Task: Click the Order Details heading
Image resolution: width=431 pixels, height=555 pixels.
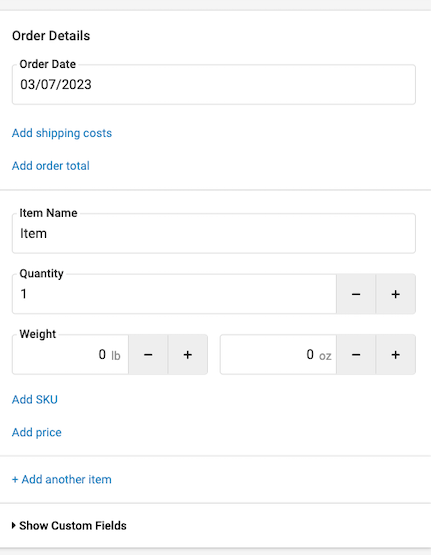Action: [x=51, y=36]
